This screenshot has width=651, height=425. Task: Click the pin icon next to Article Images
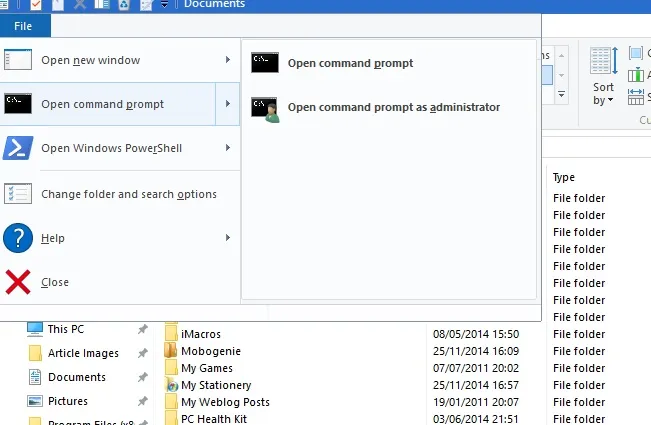point(142,353)
